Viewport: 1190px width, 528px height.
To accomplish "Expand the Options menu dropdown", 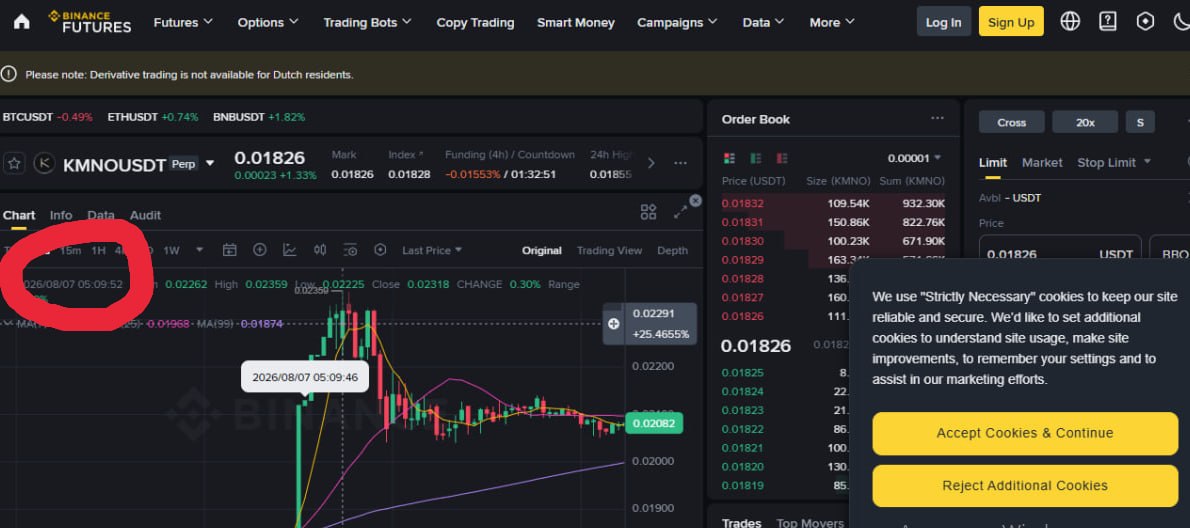I will click(x=268, y=22).
